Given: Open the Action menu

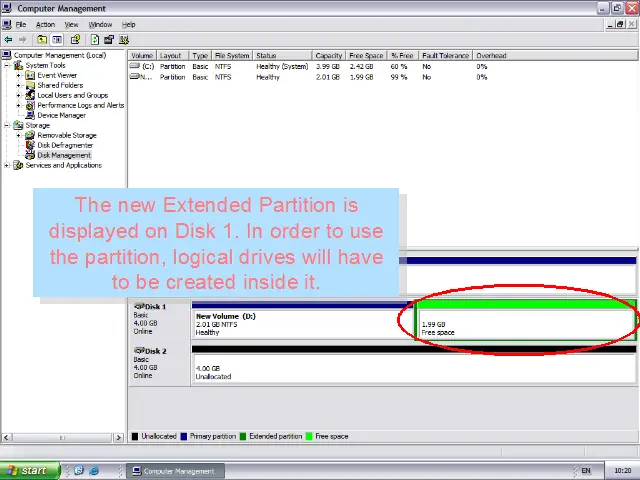Looking at the screenshot, I should (45, 24).
